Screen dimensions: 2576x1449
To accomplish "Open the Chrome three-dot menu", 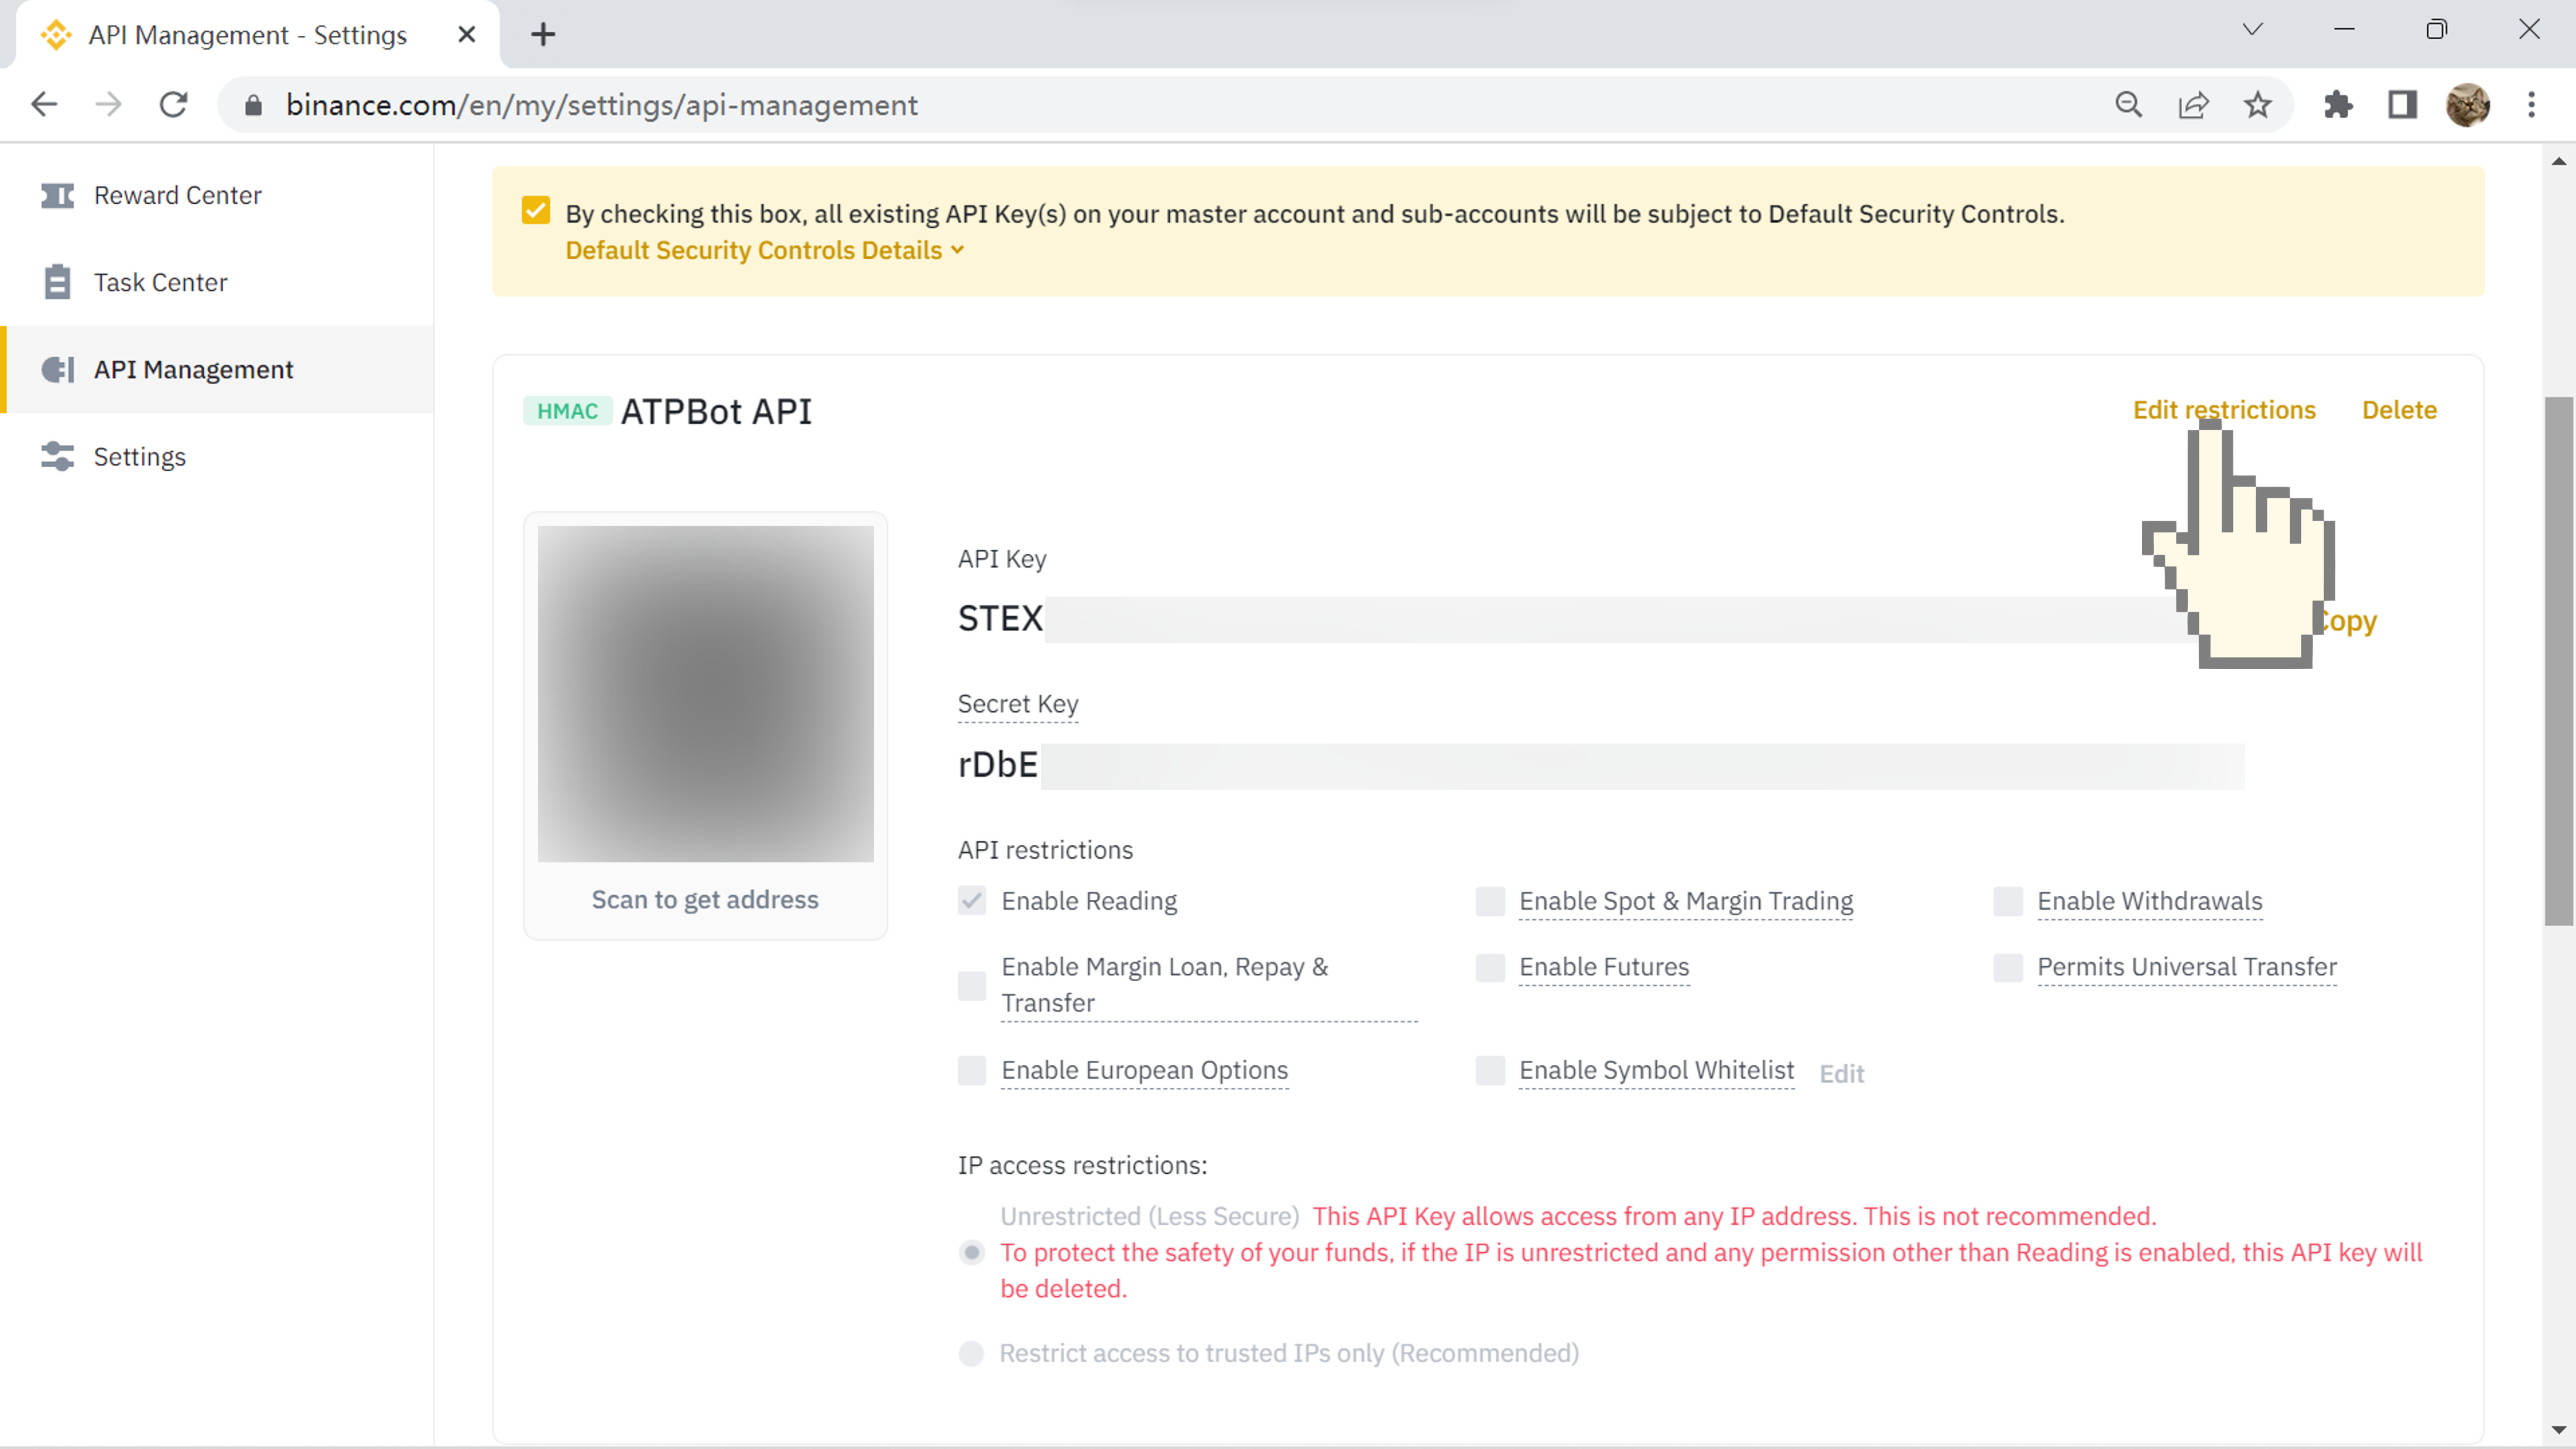I will 2531,105.
